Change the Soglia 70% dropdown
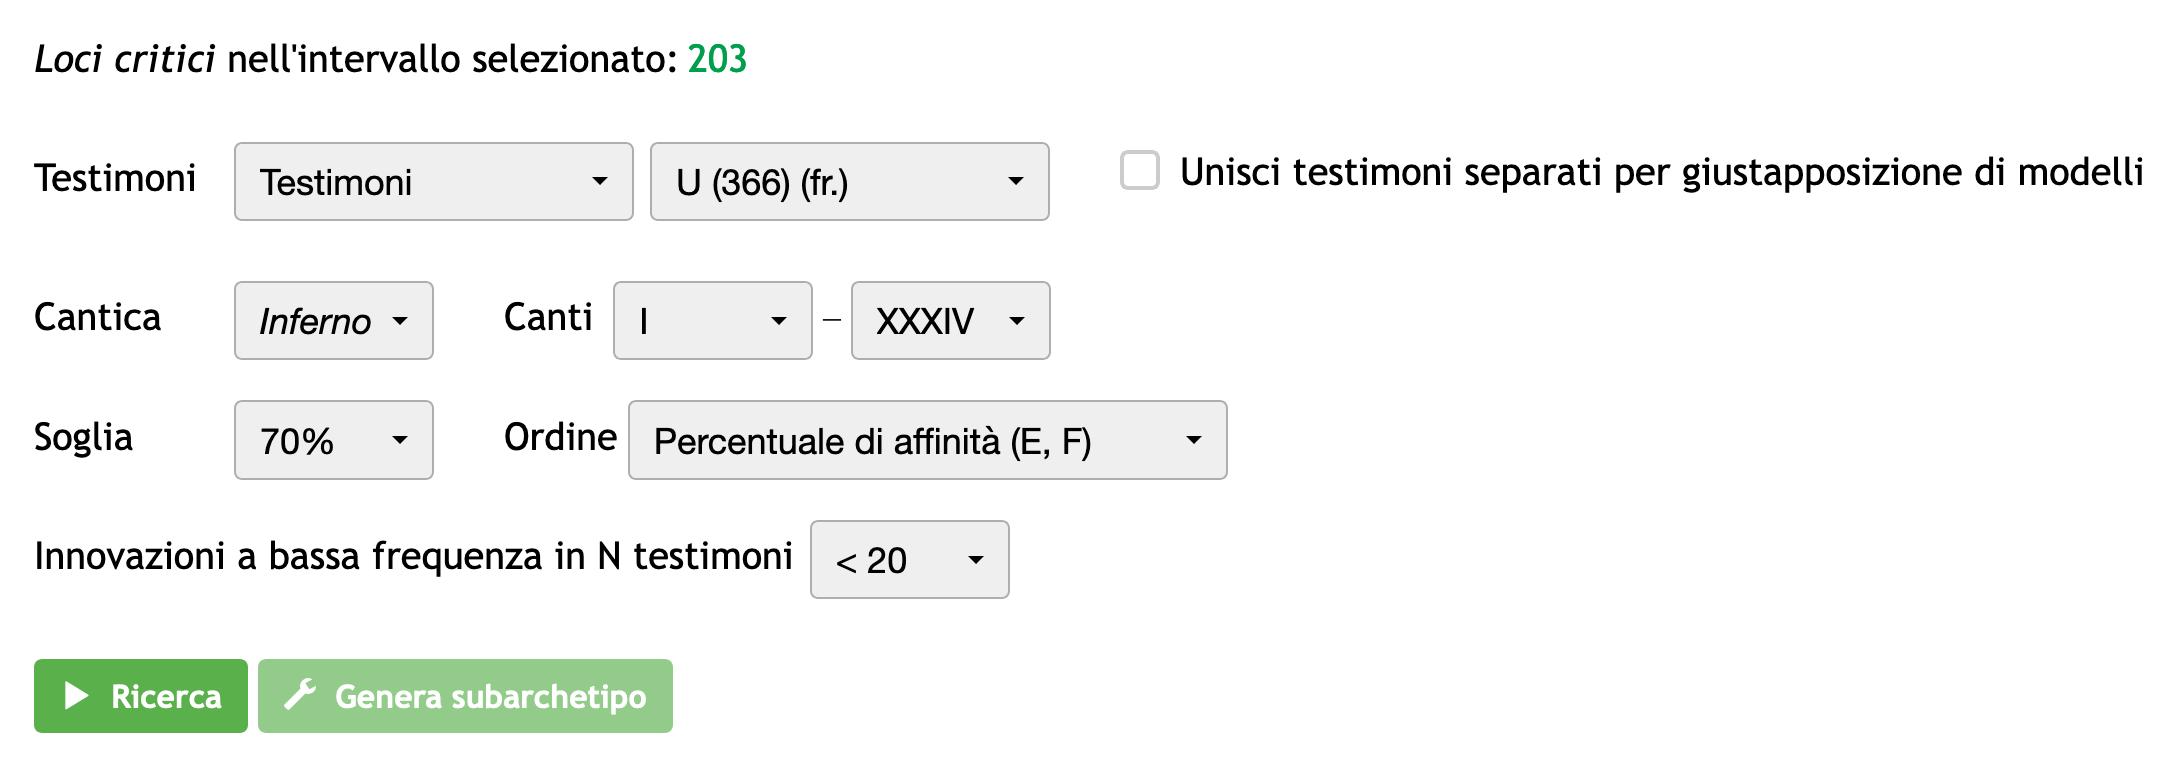Screen dimensions: 2178x772 tap(333, 441)
